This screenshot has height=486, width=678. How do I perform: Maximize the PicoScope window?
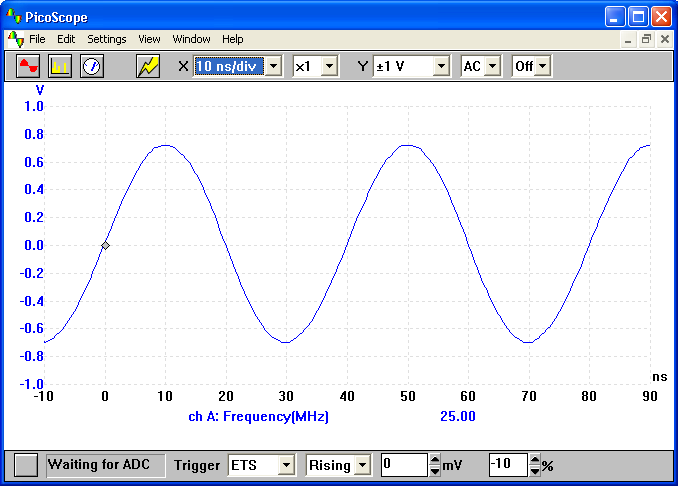click(638, 17)
